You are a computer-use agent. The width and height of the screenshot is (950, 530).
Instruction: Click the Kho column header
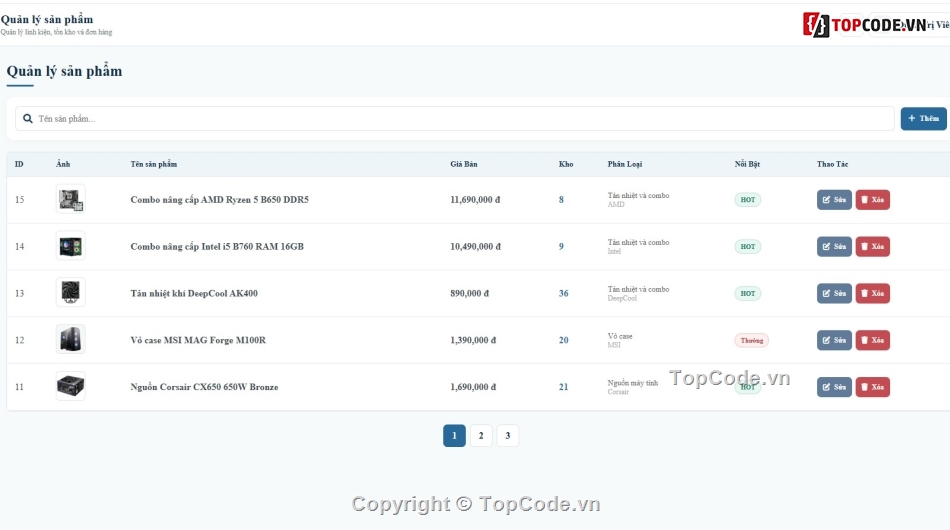pyautogui.click(x=566, y=164)
